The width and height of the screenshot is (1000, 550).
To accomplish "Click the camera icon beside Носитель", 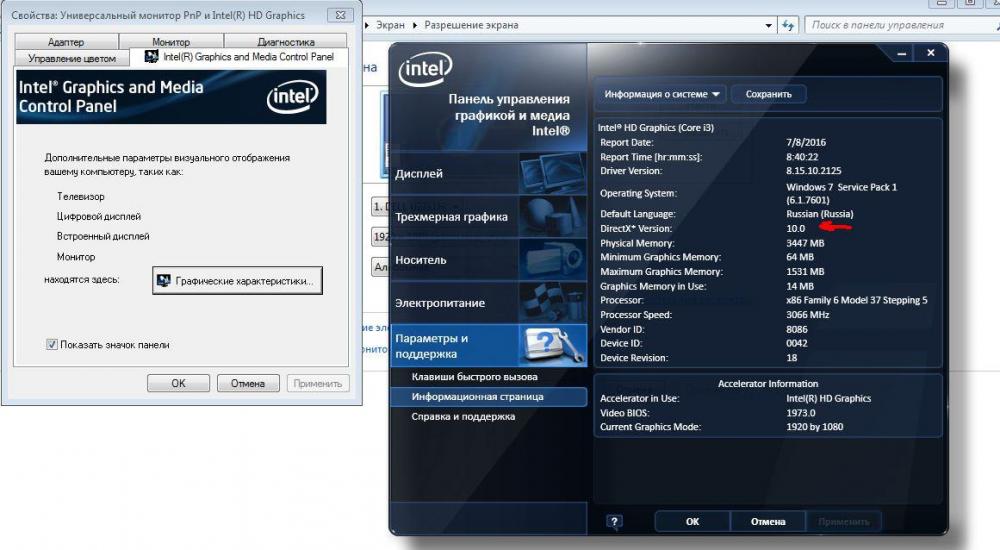I will [x=552, y=260].
